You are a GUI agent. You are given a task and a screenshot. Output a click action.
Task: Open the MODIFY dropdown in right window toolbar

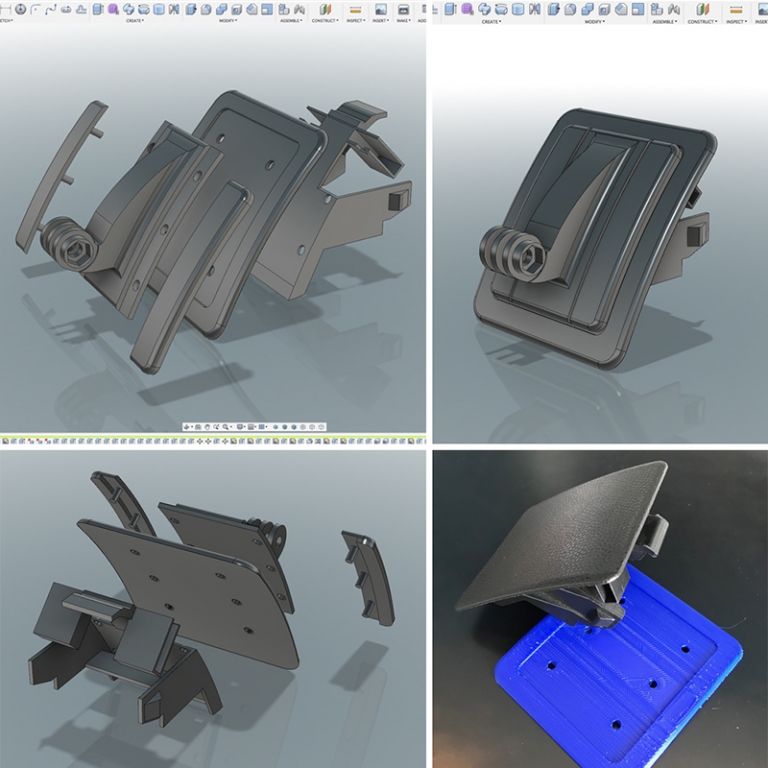(x=595, y=22)
